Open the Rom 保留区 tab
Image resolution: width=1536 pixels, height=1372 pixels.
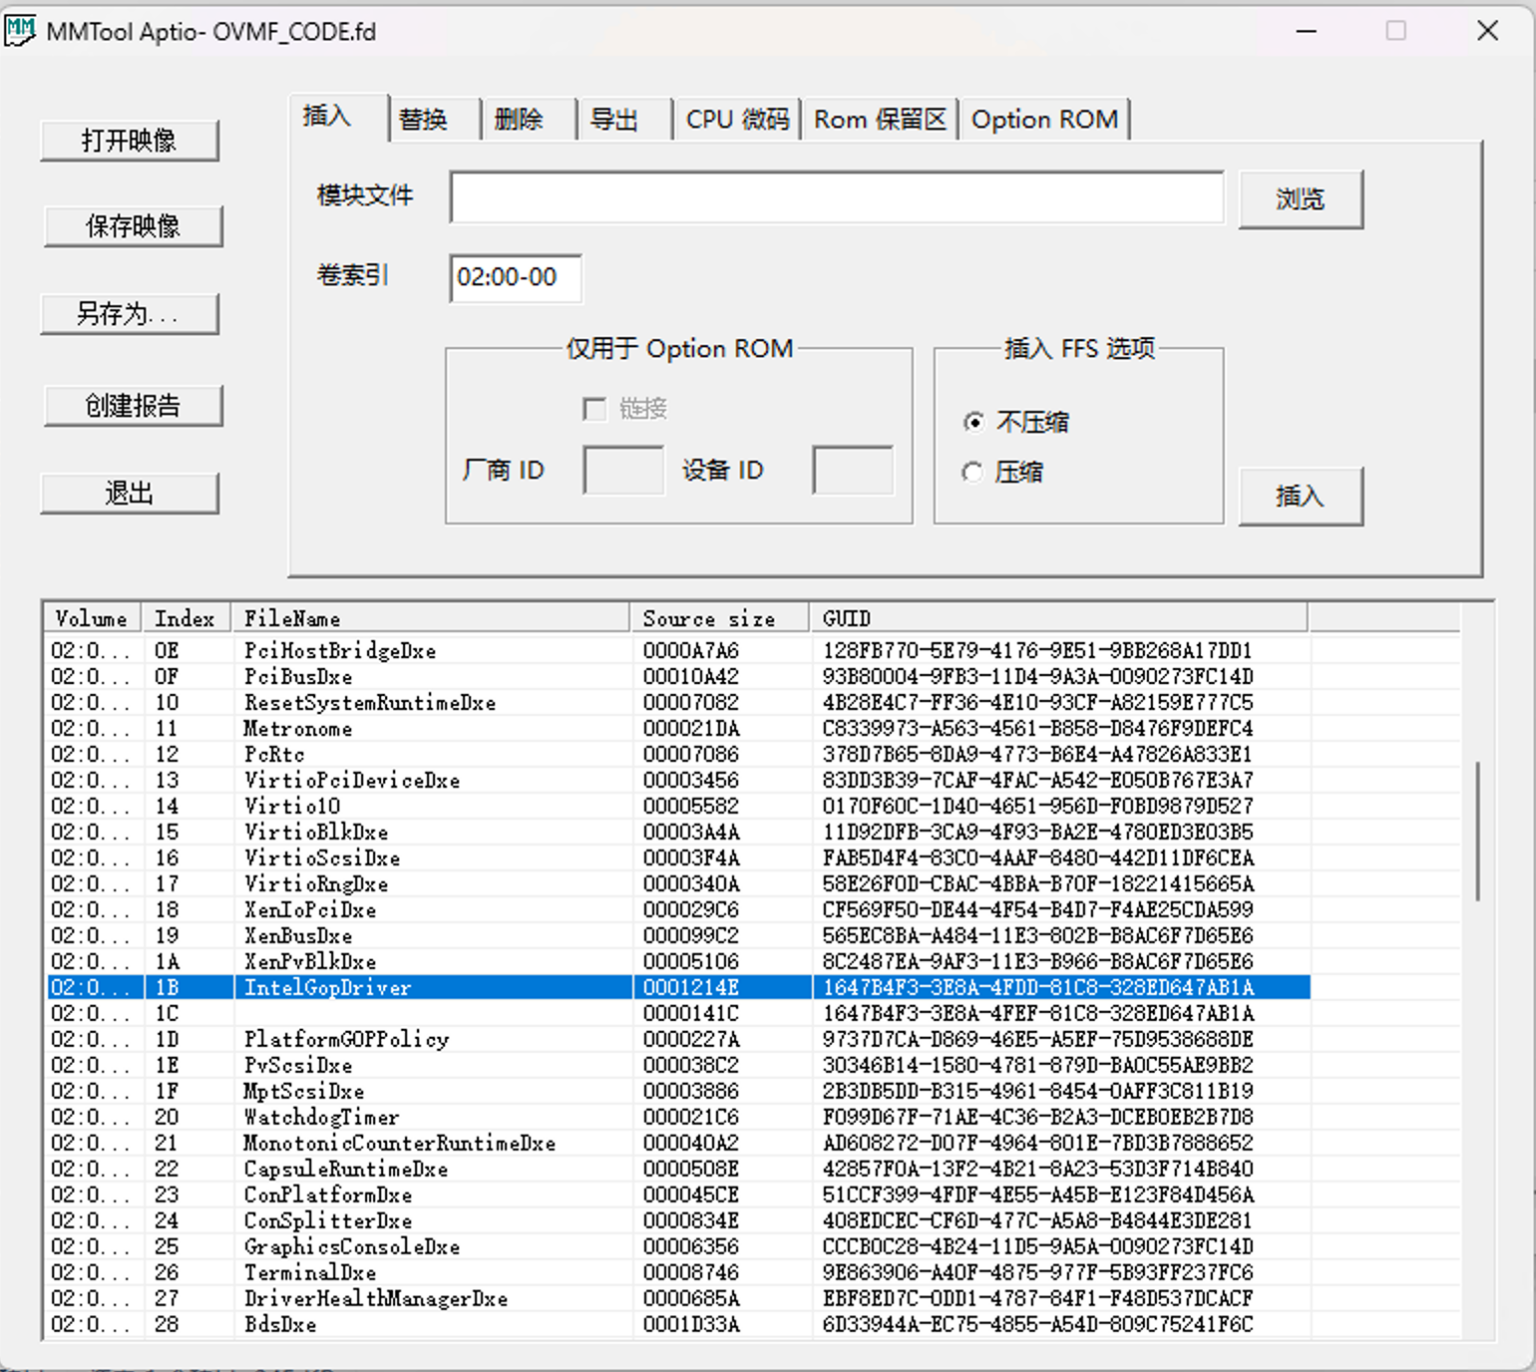[879, 118]
